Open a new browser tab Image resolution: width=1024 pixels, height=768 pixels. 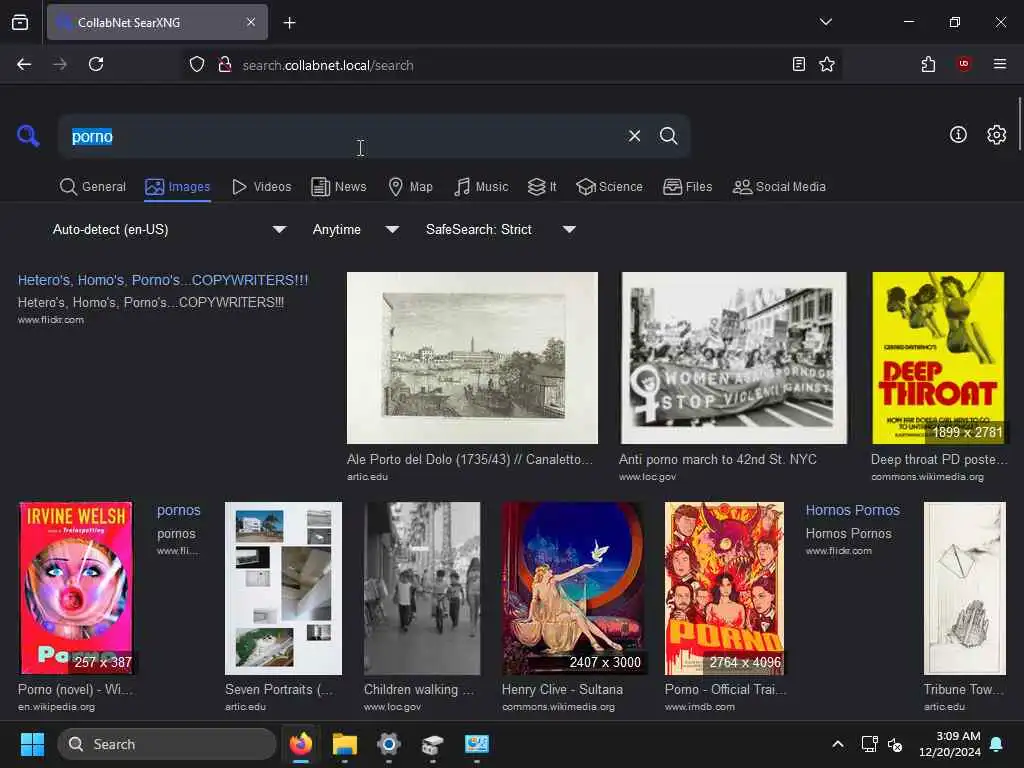click(289, 23)
